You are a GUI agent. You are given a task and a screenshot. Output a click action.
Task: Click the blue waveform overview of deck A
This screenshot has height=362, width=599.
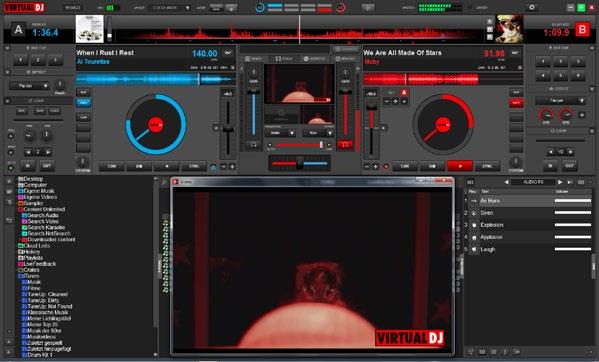click(156, 79)
